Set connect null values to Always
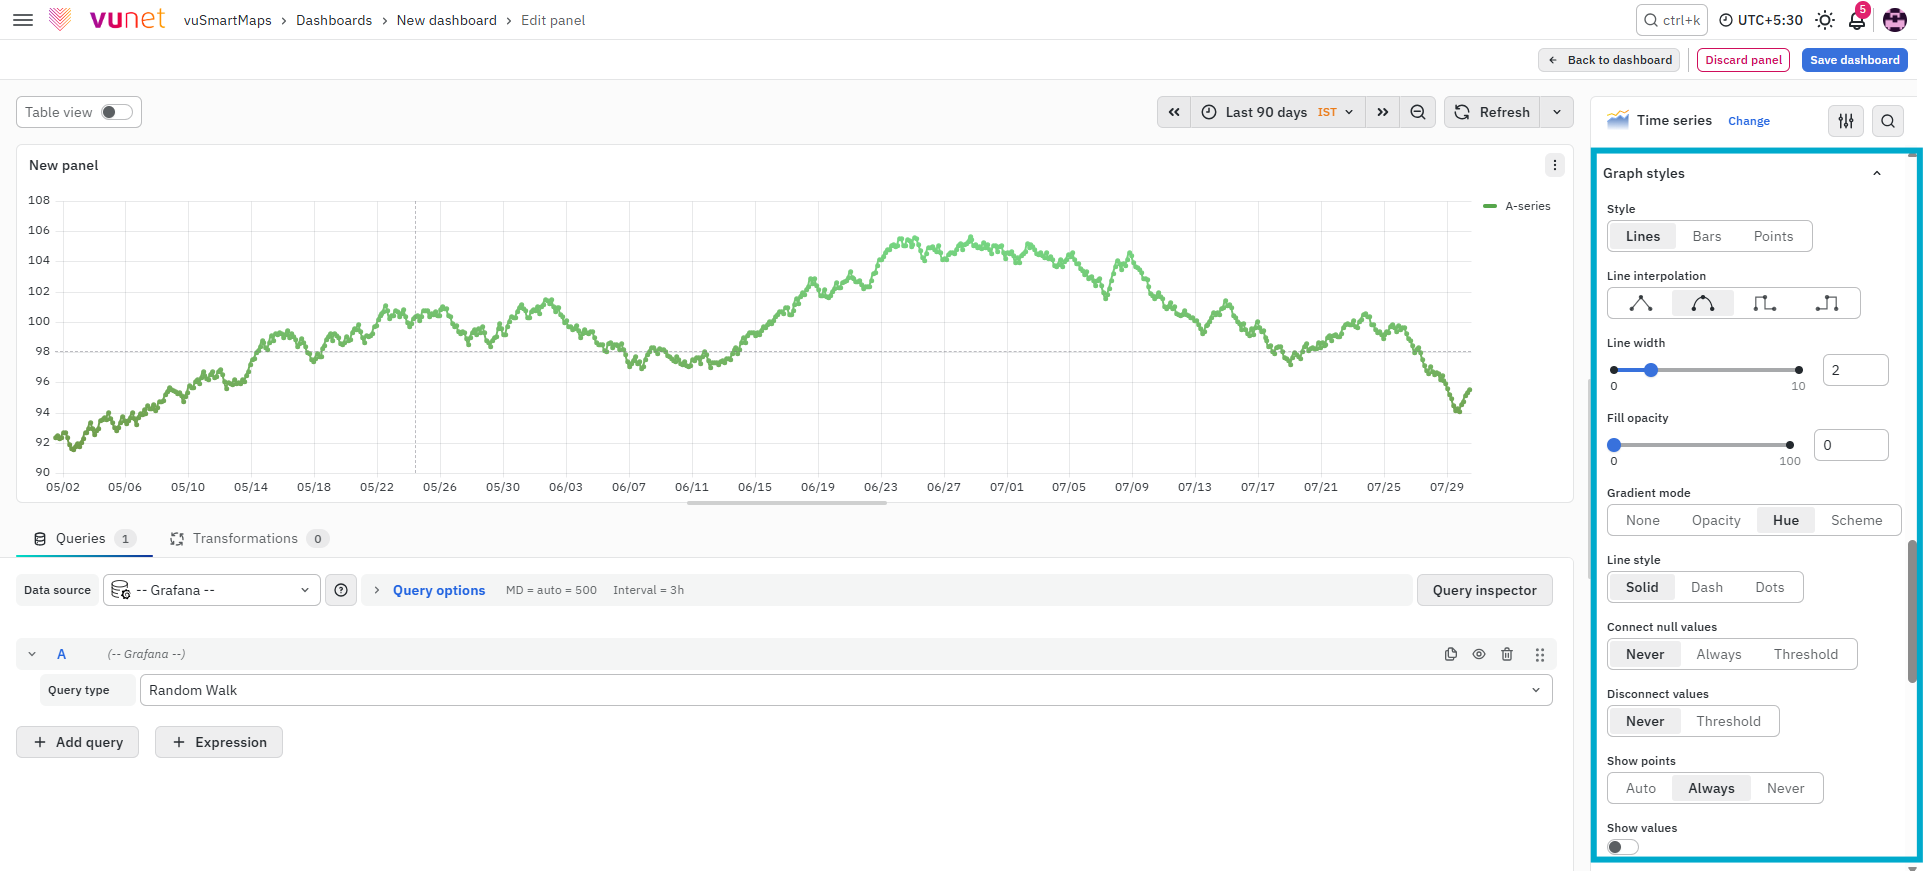 [1719, 654]
